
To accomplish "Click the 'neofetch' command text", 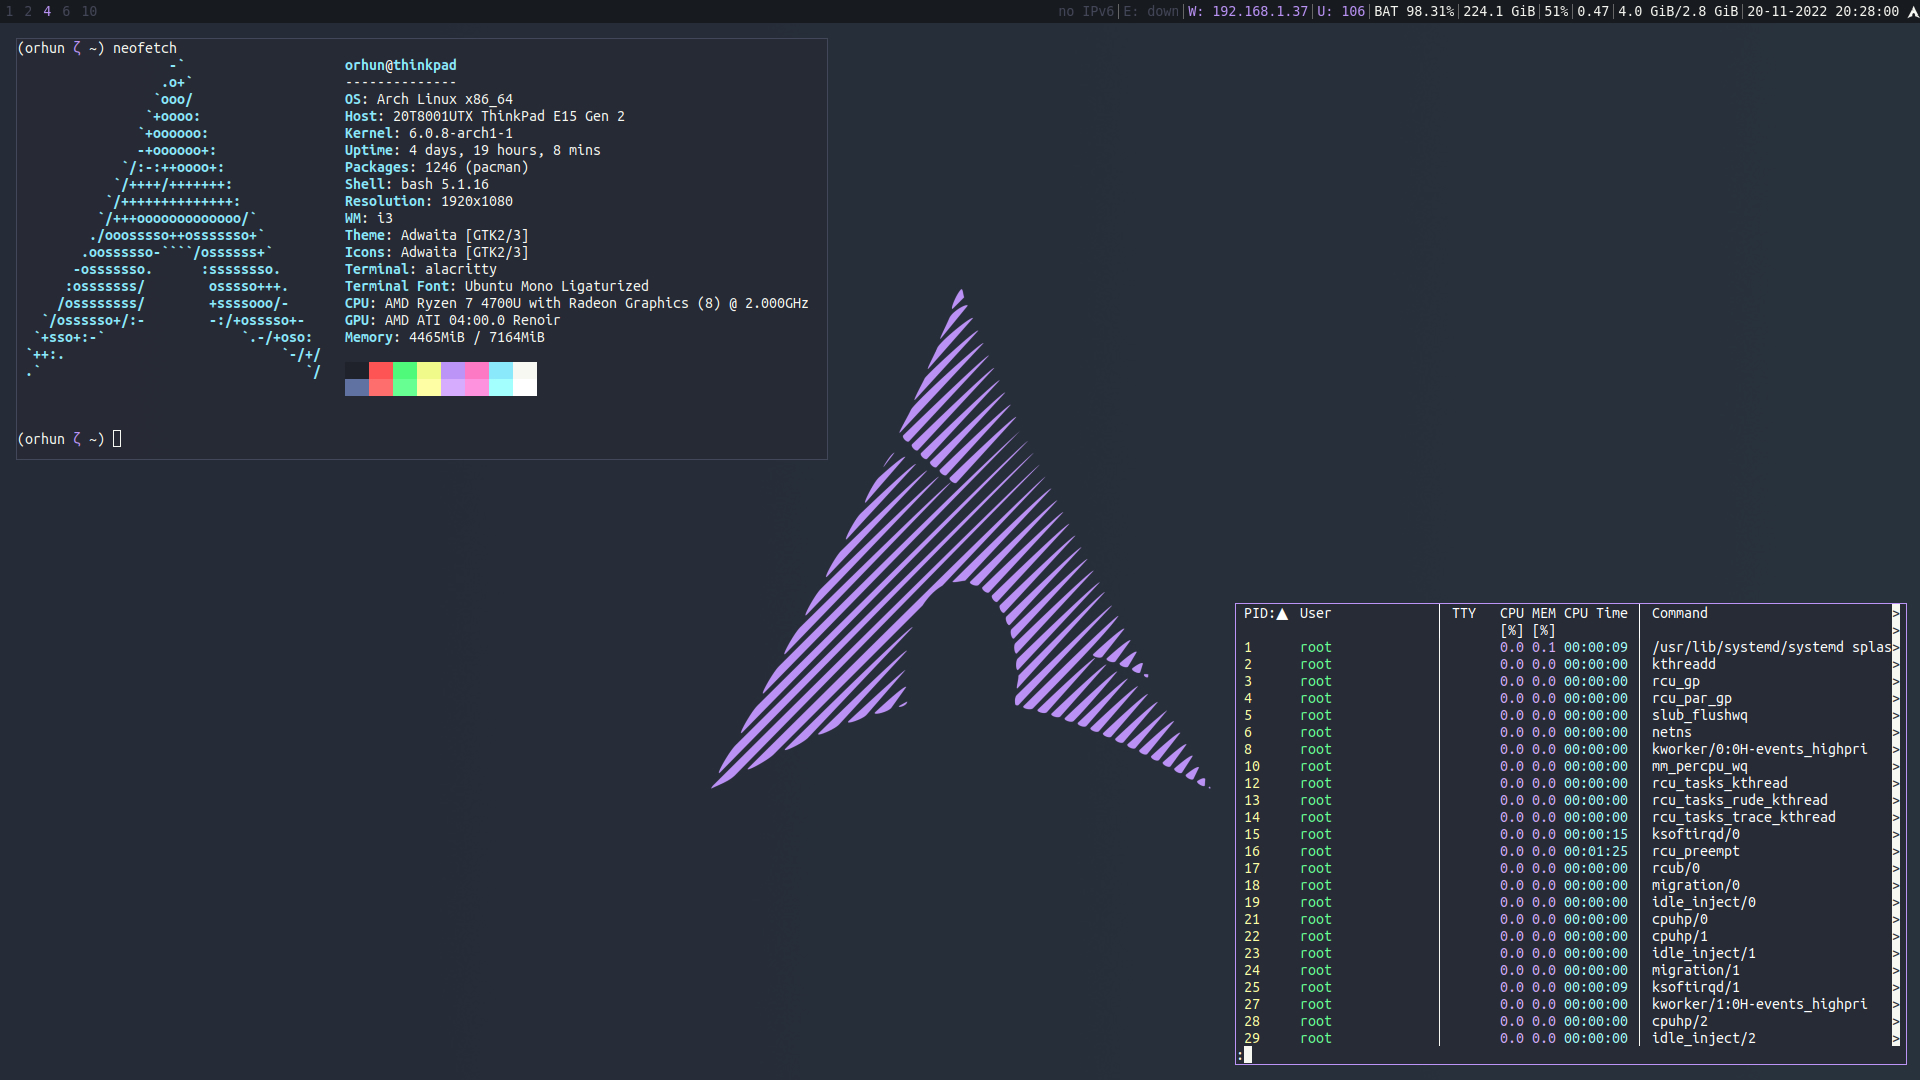I will point(145,48).
